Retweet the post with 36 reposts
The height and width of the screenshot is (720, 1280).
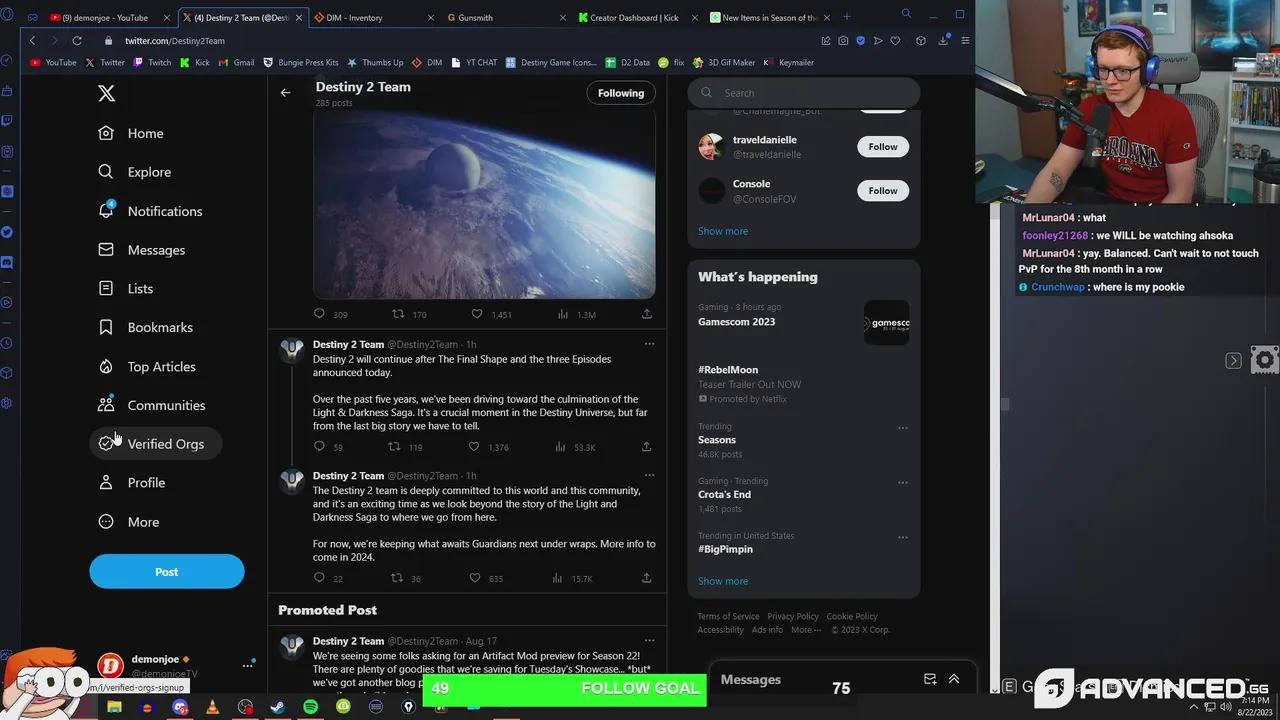coord(396,578)
